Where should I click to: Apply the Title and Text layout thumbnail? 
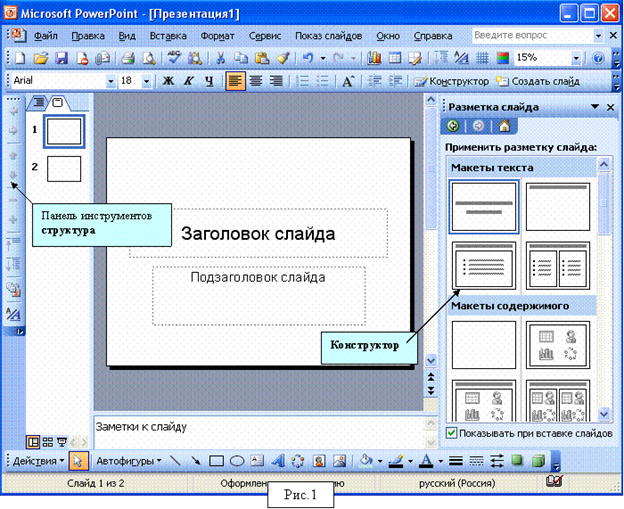point(484,265)
